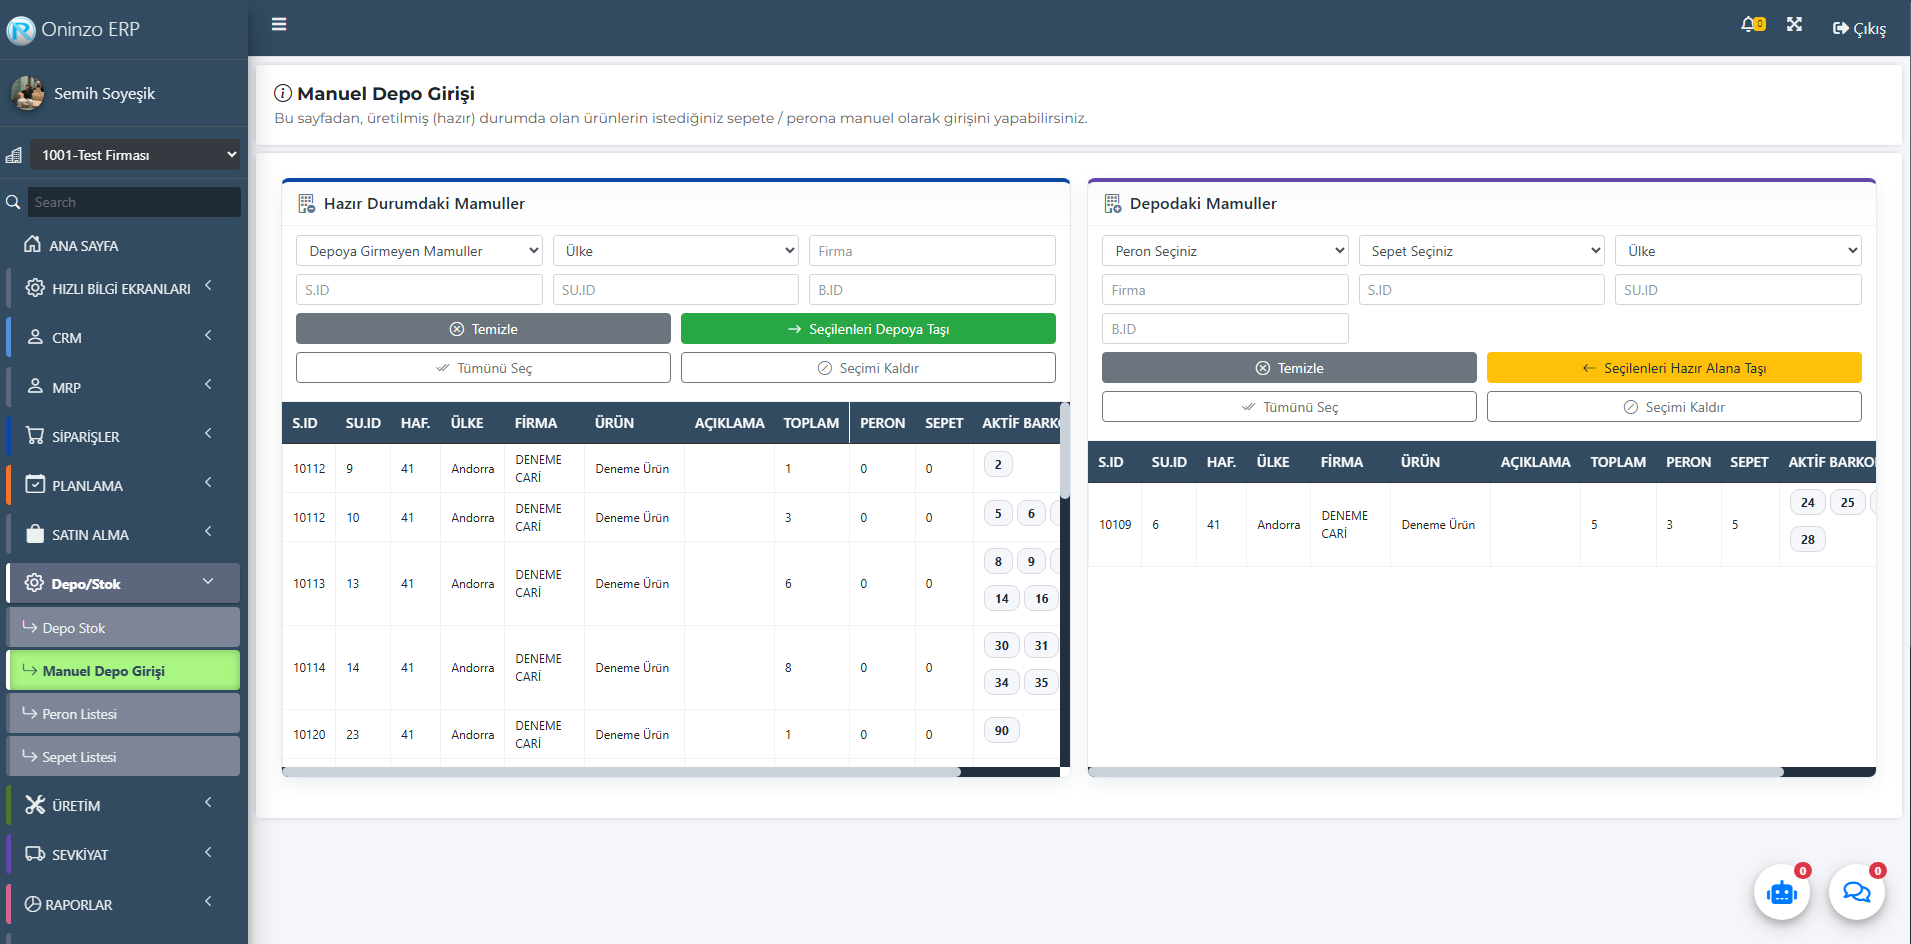
Task: Click the search magnifier icon in sidebar
Action: (13, 202)
